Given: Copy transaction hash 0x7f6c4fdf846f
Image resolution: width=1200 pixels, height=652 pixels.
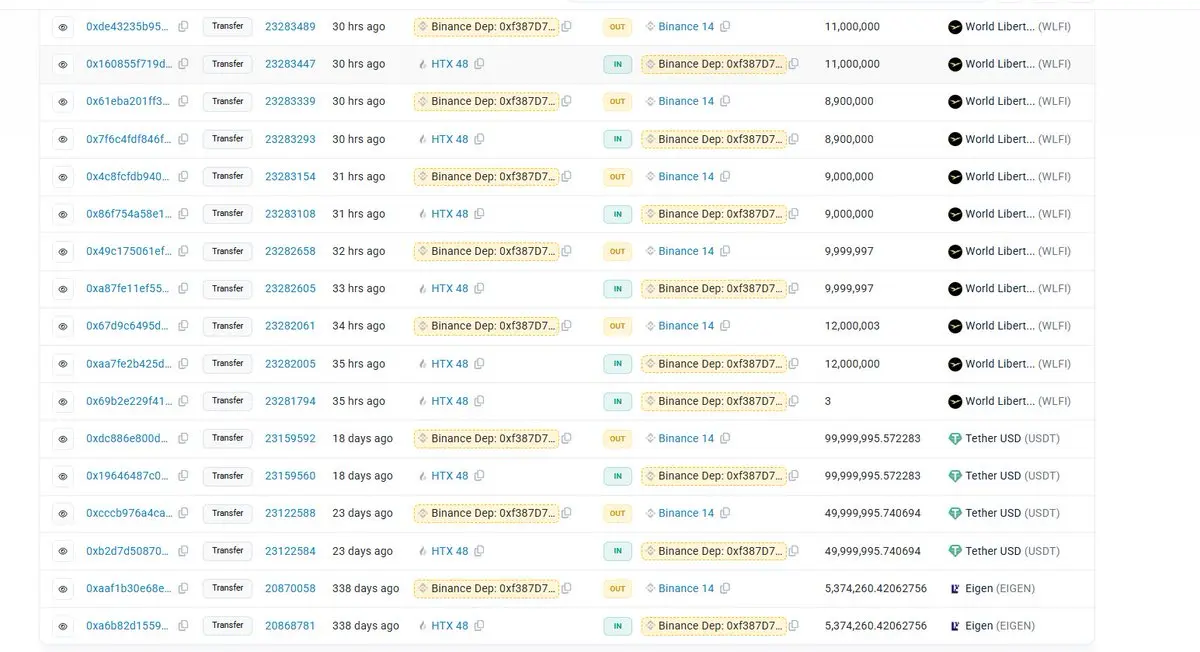Looking at the screenshot, I should [183, 139].
